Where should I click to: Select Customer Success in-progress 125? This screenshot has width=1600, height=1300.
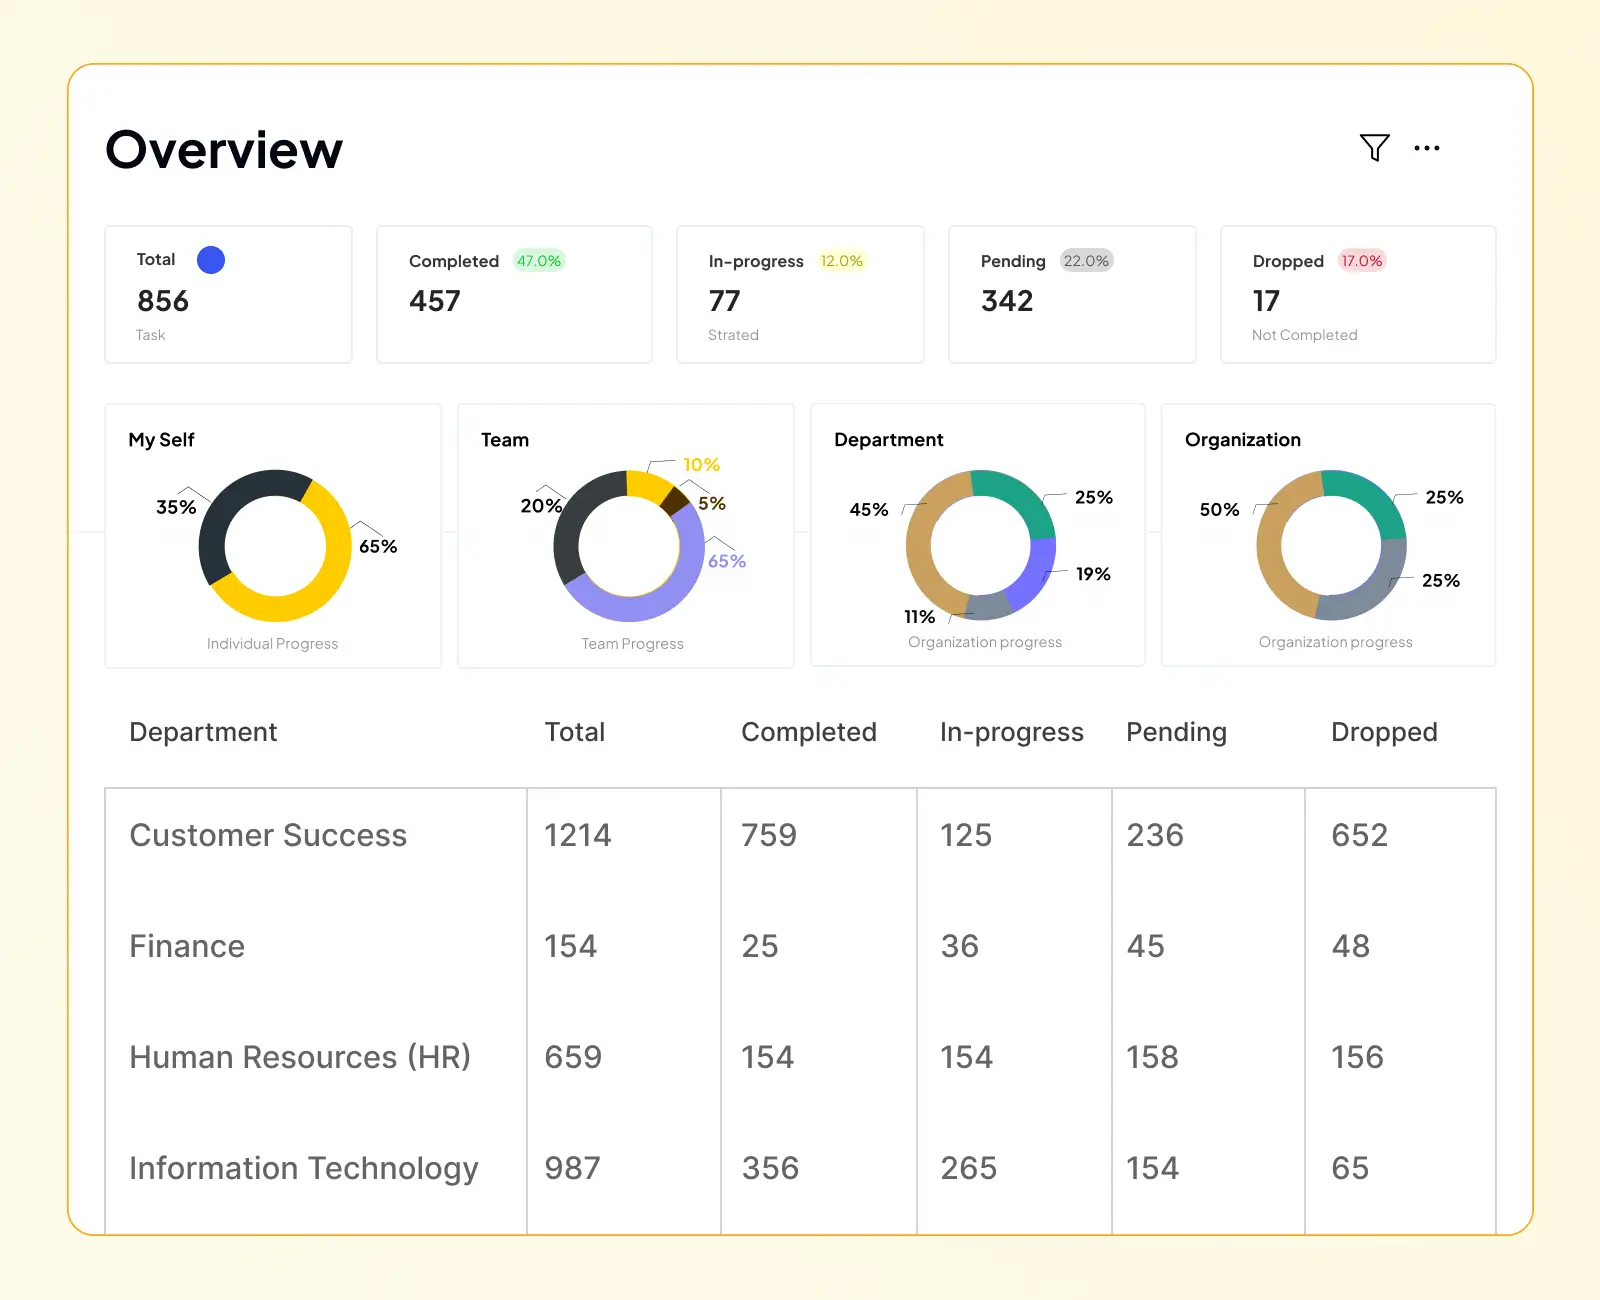(966, 835)
